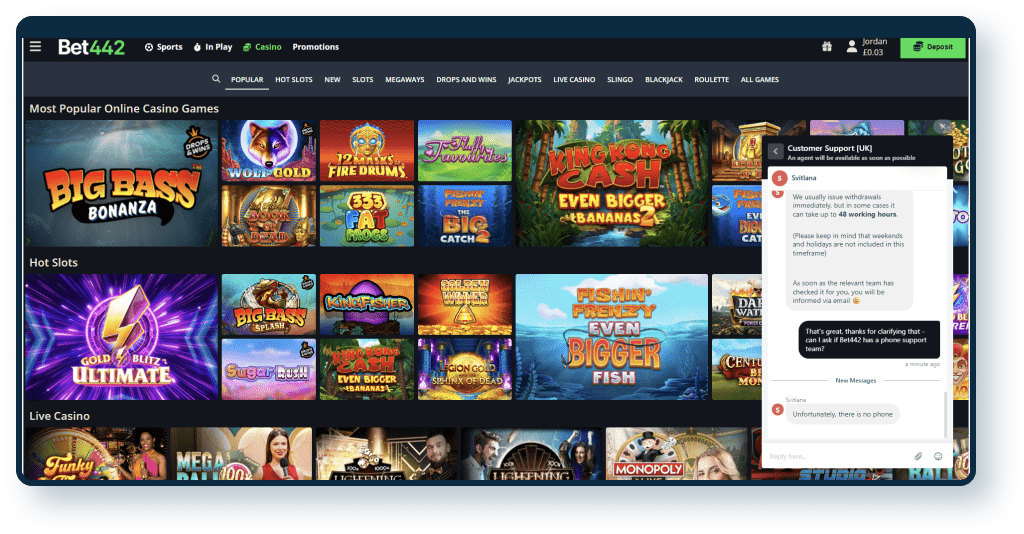Click the chat back arrow
This screenshot has height=534, width=1024.
775,151
